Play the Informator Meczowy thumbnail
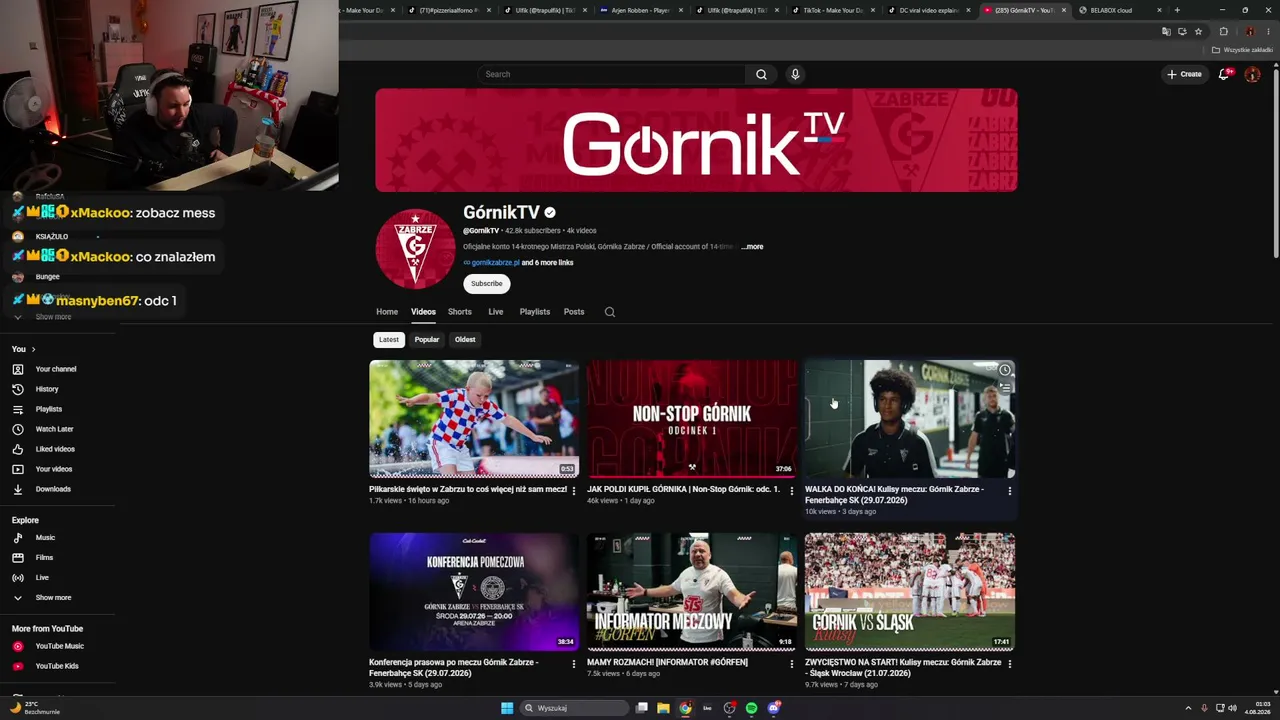The height and width of the screenshot is (720, 1280). 692,592
